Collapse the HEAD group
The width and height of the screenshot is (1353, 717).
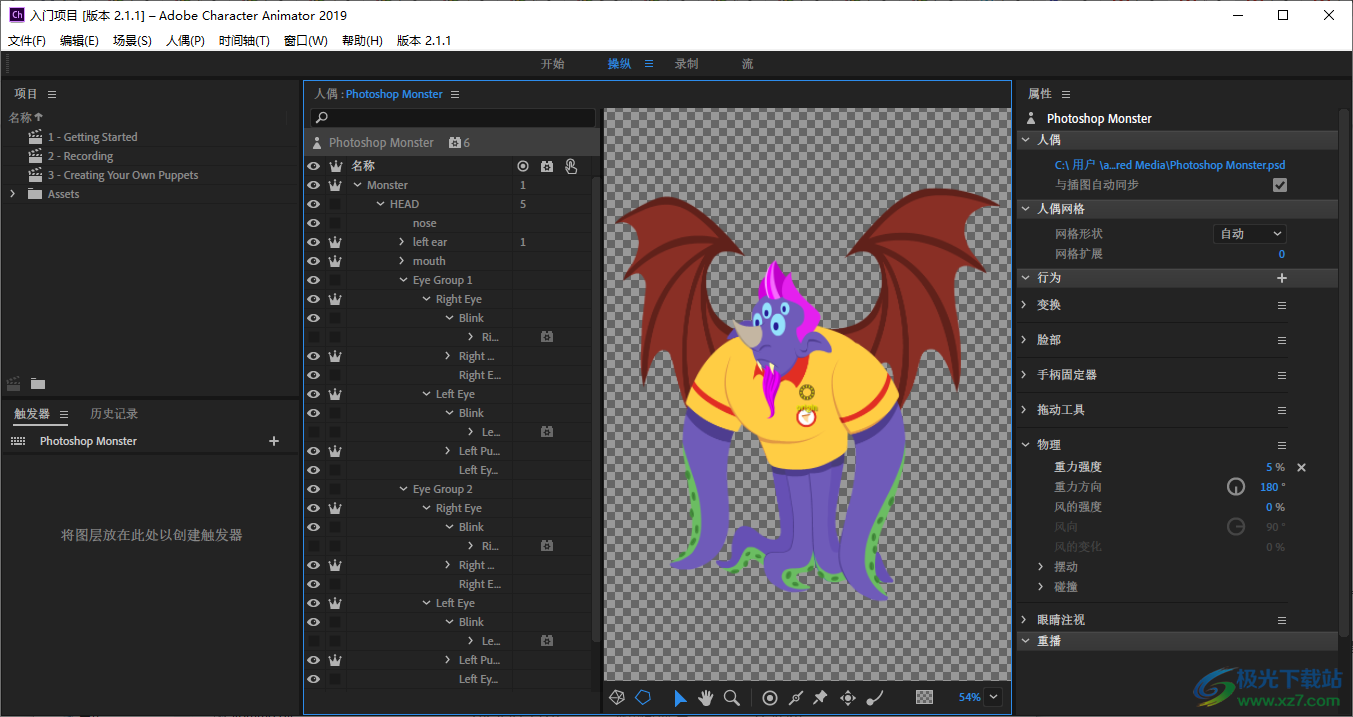point(380,204)
